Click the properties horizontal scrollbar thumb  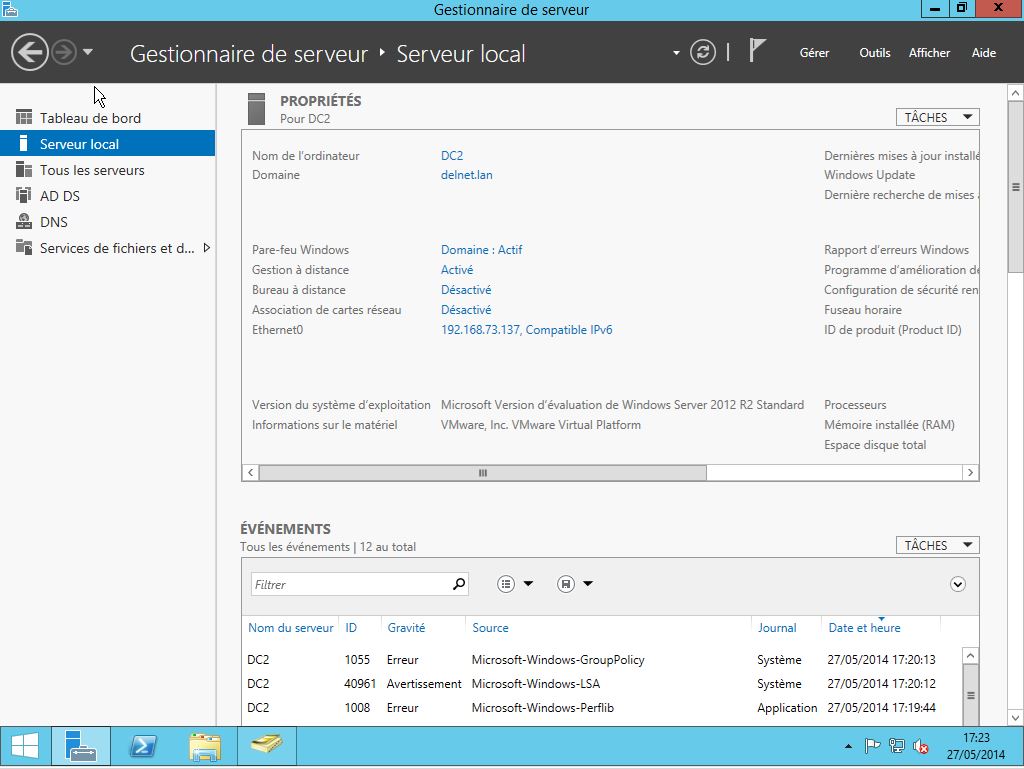[x=483, y=473]
